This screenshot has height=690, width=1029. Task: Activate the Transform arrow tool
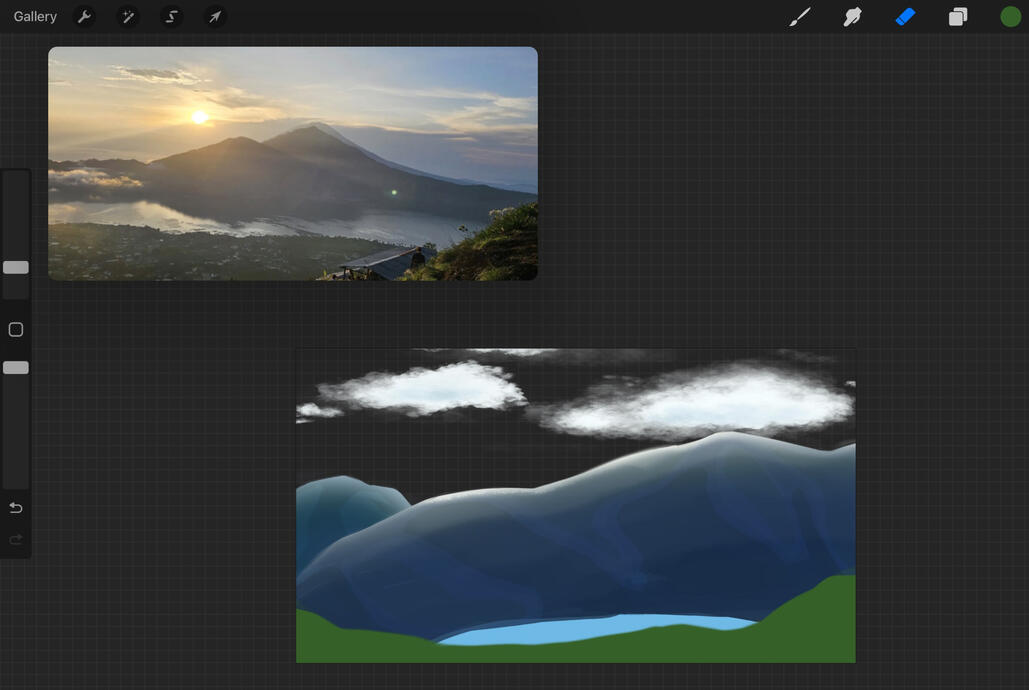click(x=215, y=17)
